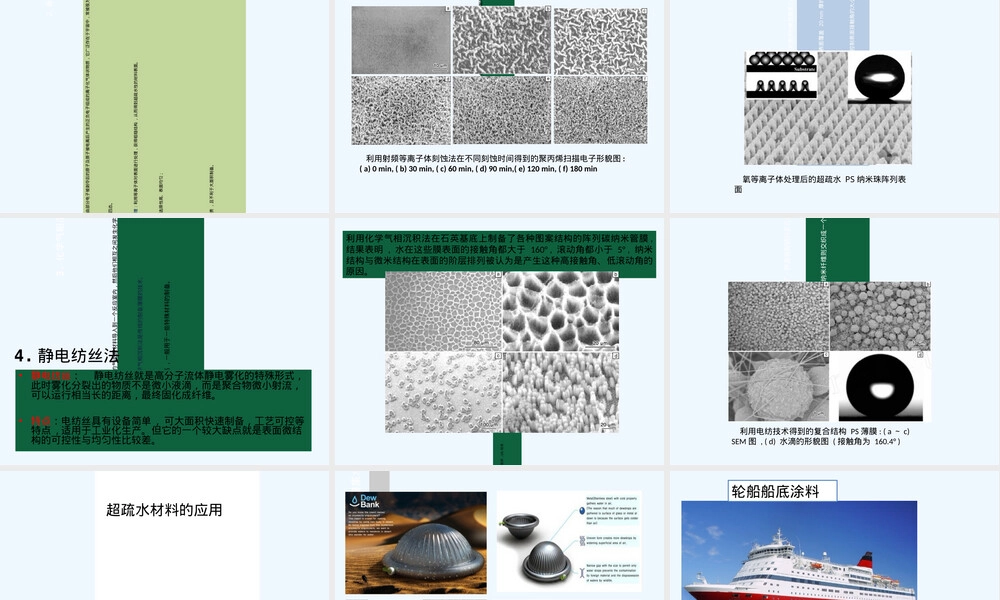Select the slide showing six plasma-etched SEM images

[x=499, y=106]
